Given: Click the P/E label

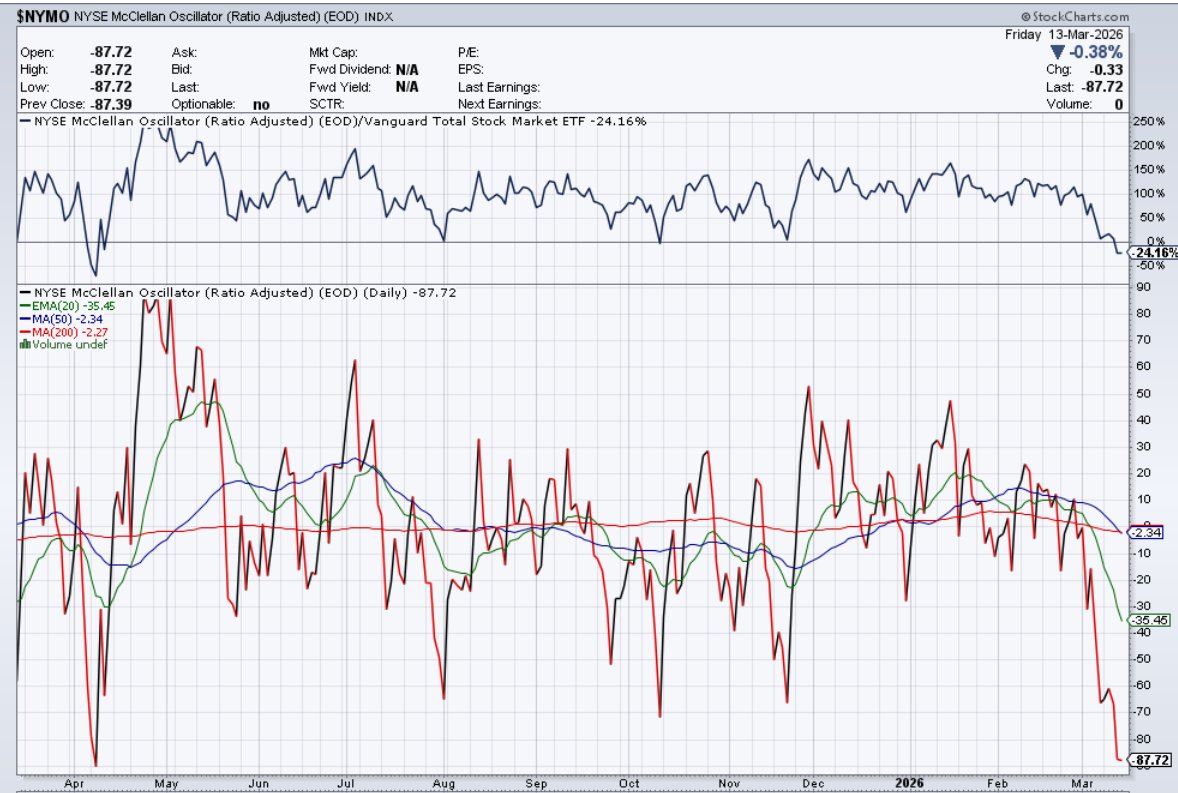Looking at the screenshot, I should [468, 52].
